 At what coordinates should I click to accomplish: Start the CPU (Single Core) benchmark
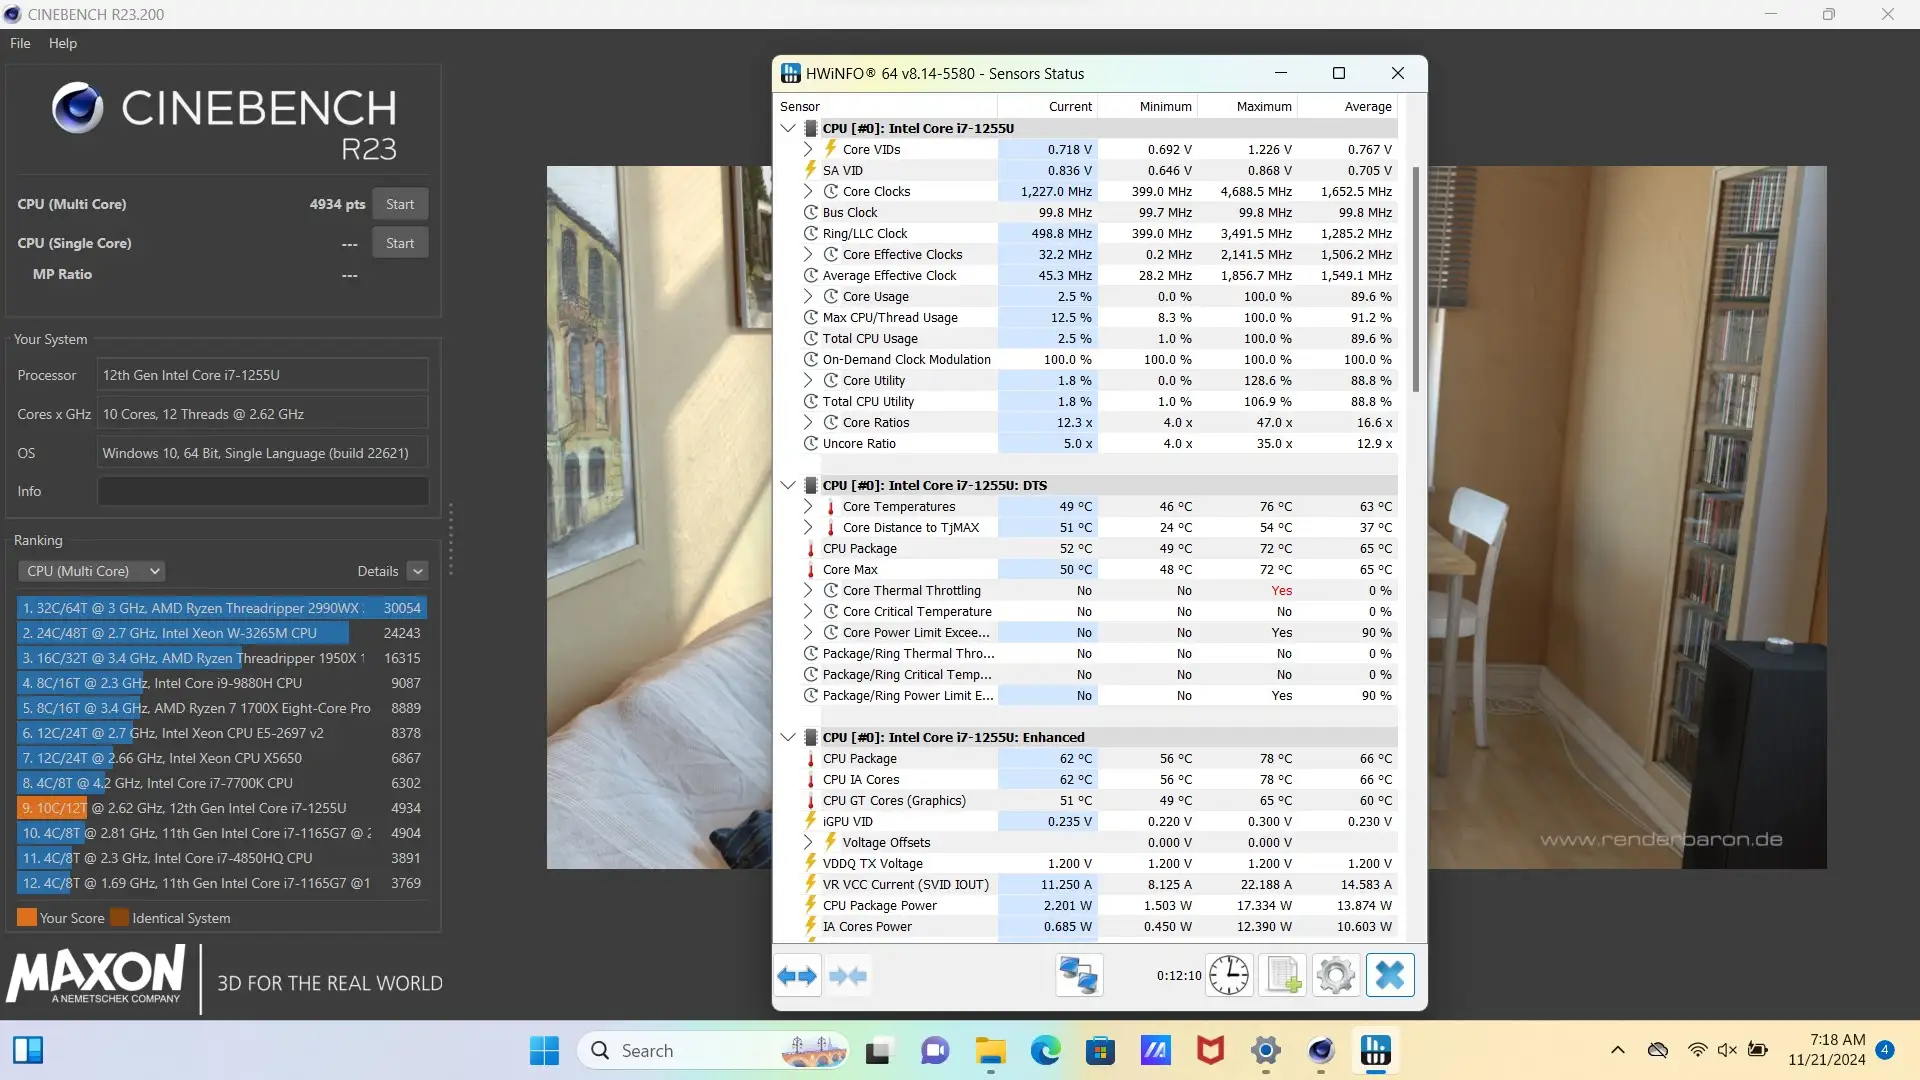pyautogui.click(x=400, y=243)
